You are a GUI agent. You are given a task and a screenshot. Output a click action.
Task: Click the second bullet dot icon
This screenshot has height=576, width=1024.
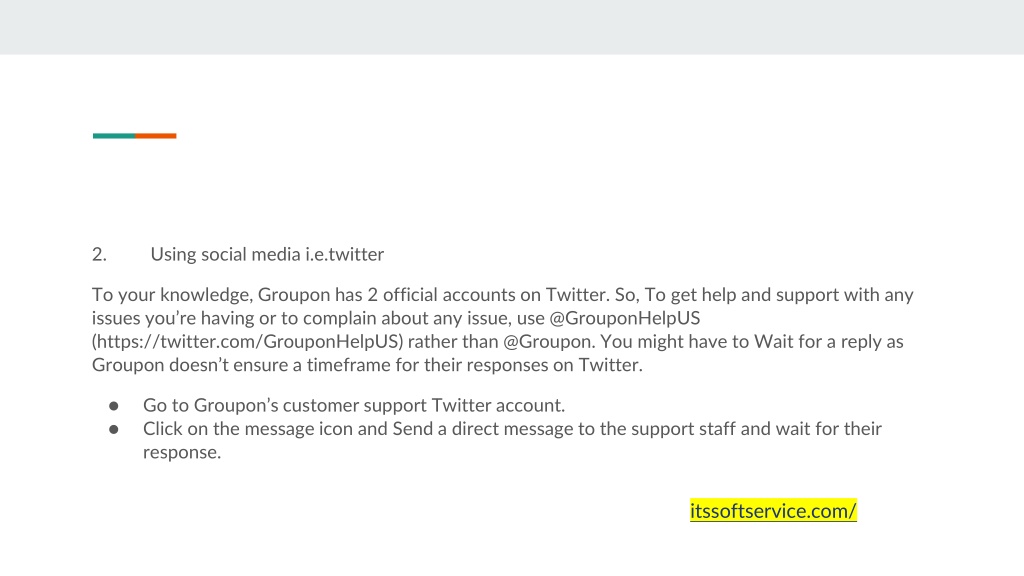(114, 430)
